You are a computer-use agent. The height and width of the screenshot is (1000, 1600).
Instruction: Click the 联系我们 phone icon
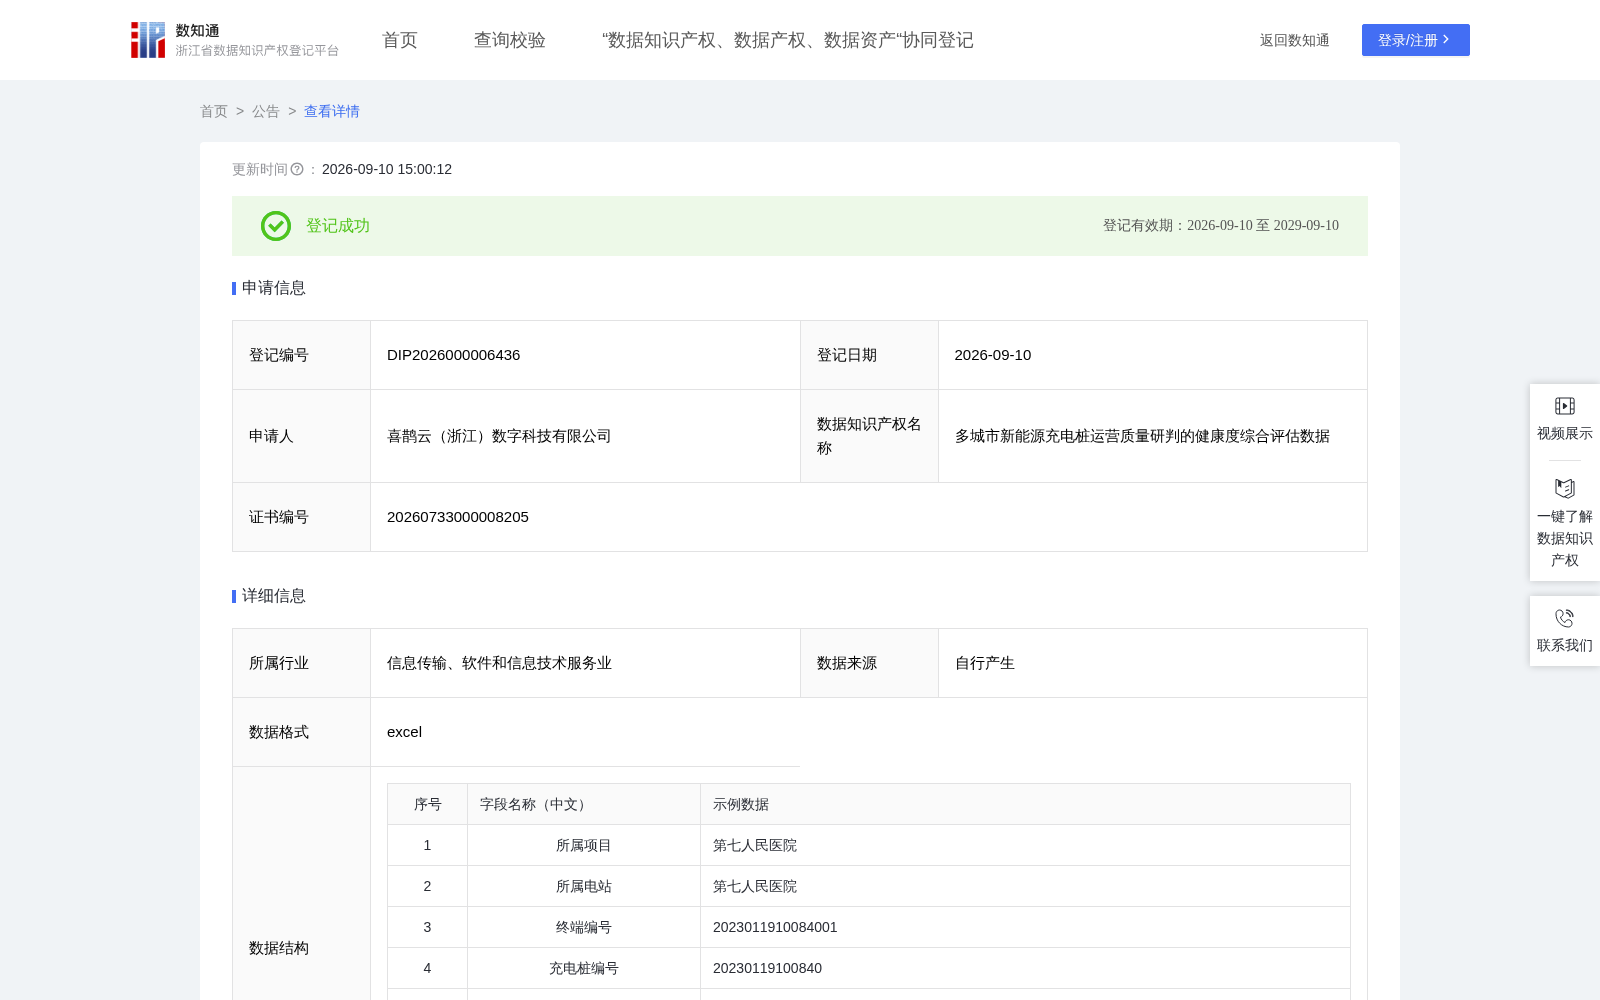1565,618
